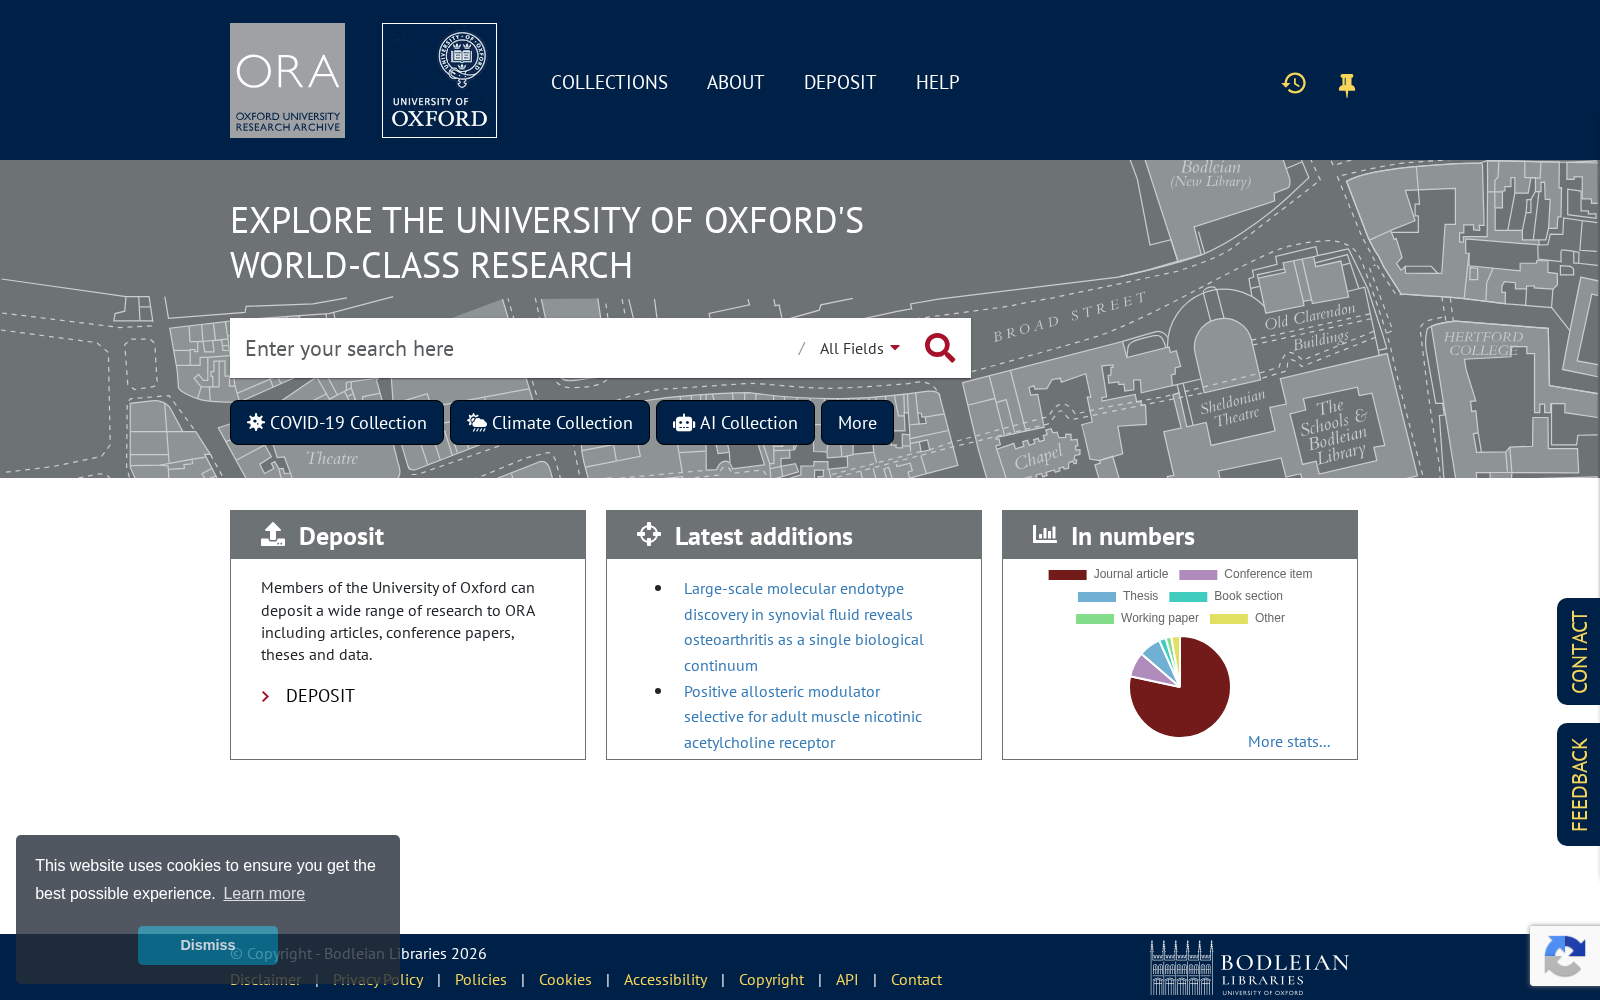Follow the Learn more cookie link

click(x=264, y=893)
